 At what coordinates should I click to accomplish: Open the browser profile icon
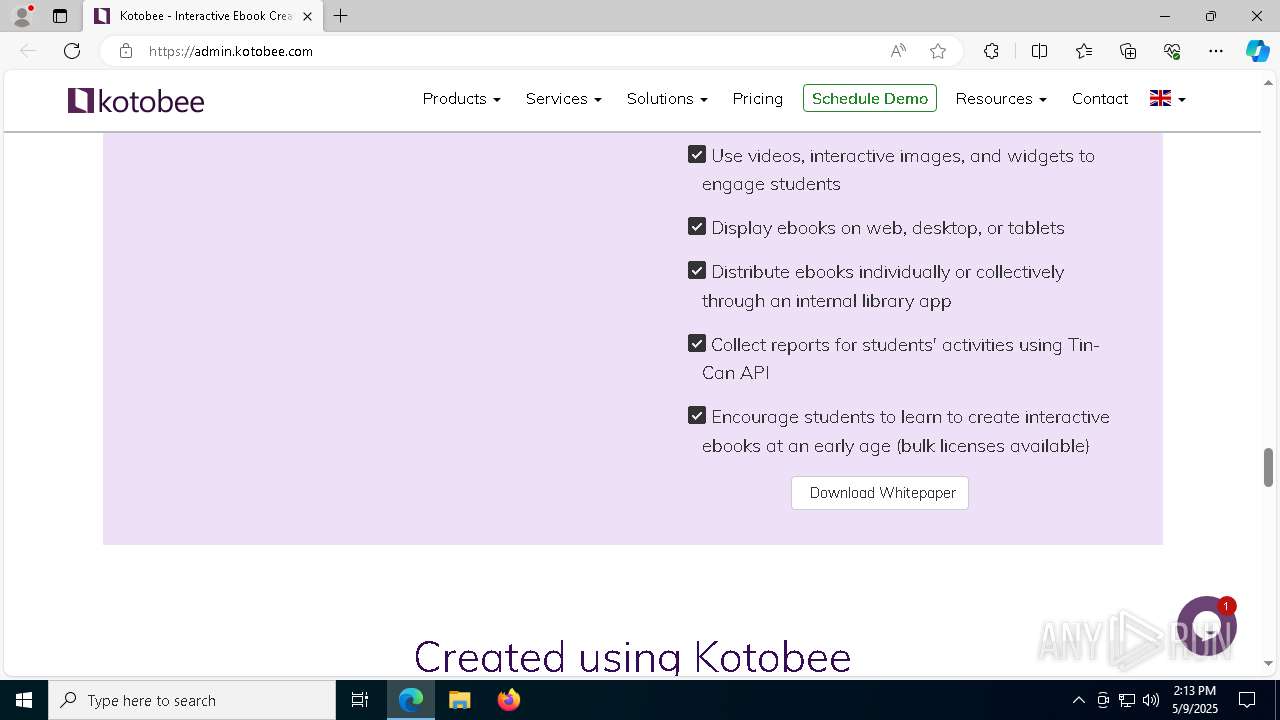(x=22, y=16)
